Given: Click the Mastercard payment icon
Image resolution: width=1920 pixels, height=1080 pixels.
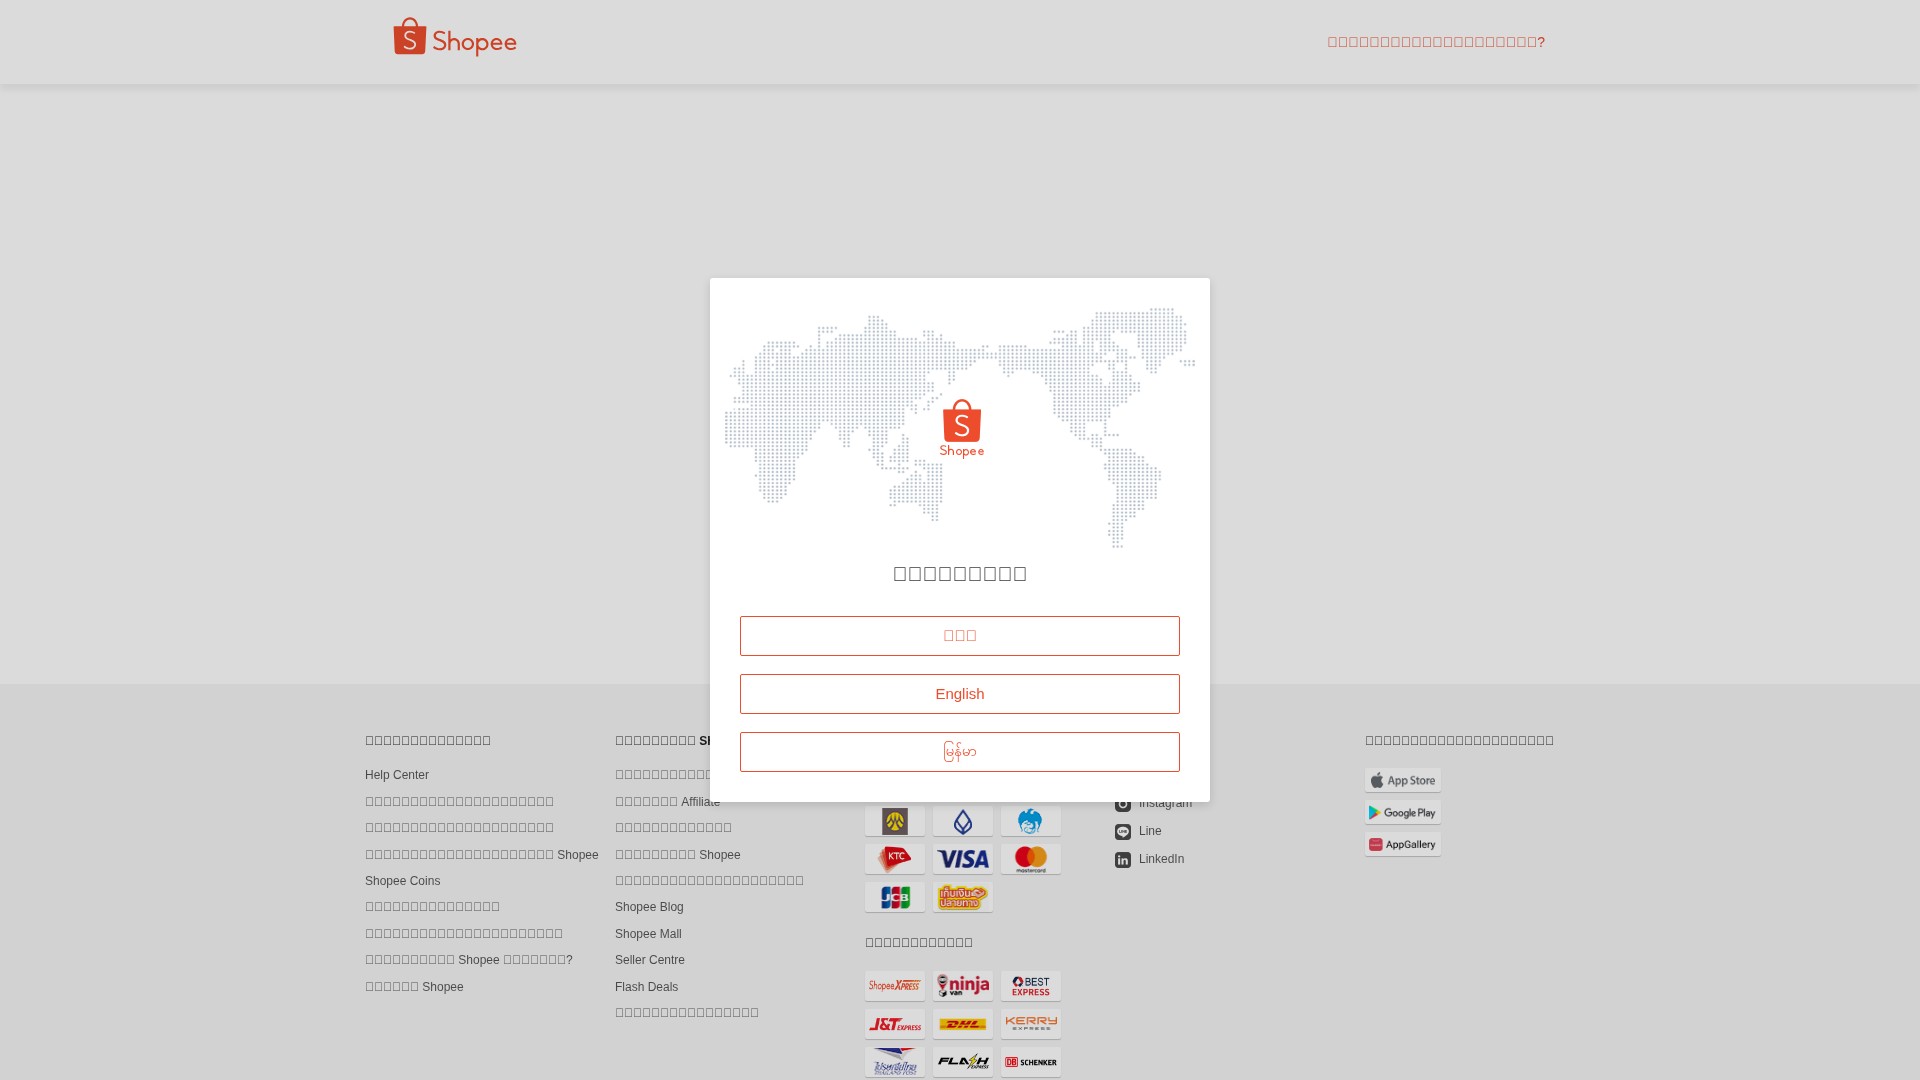Looking at the screenshot, I should [1031, 859].
